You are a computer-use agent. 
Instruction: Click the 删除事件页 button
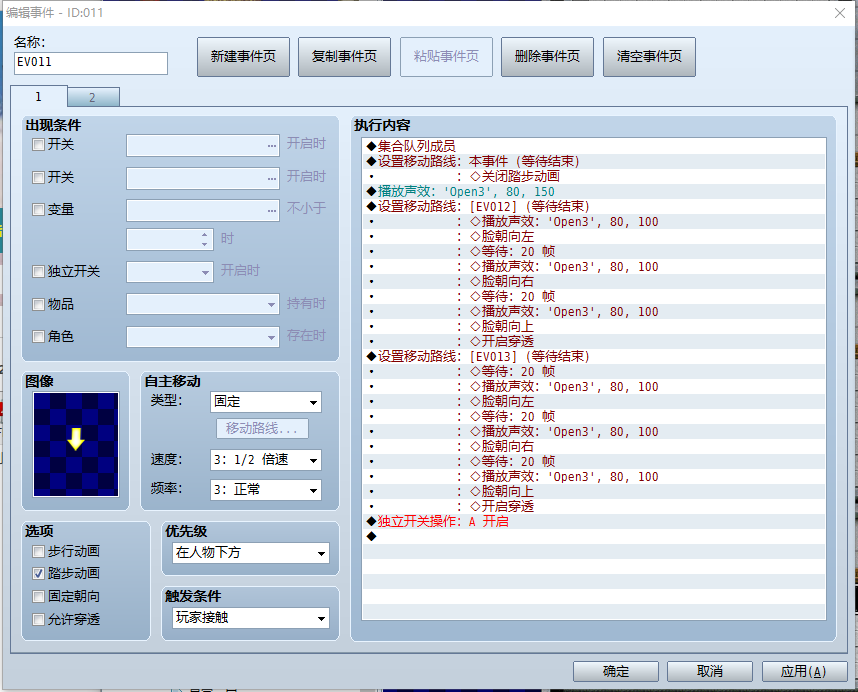(x=547, y=56)
